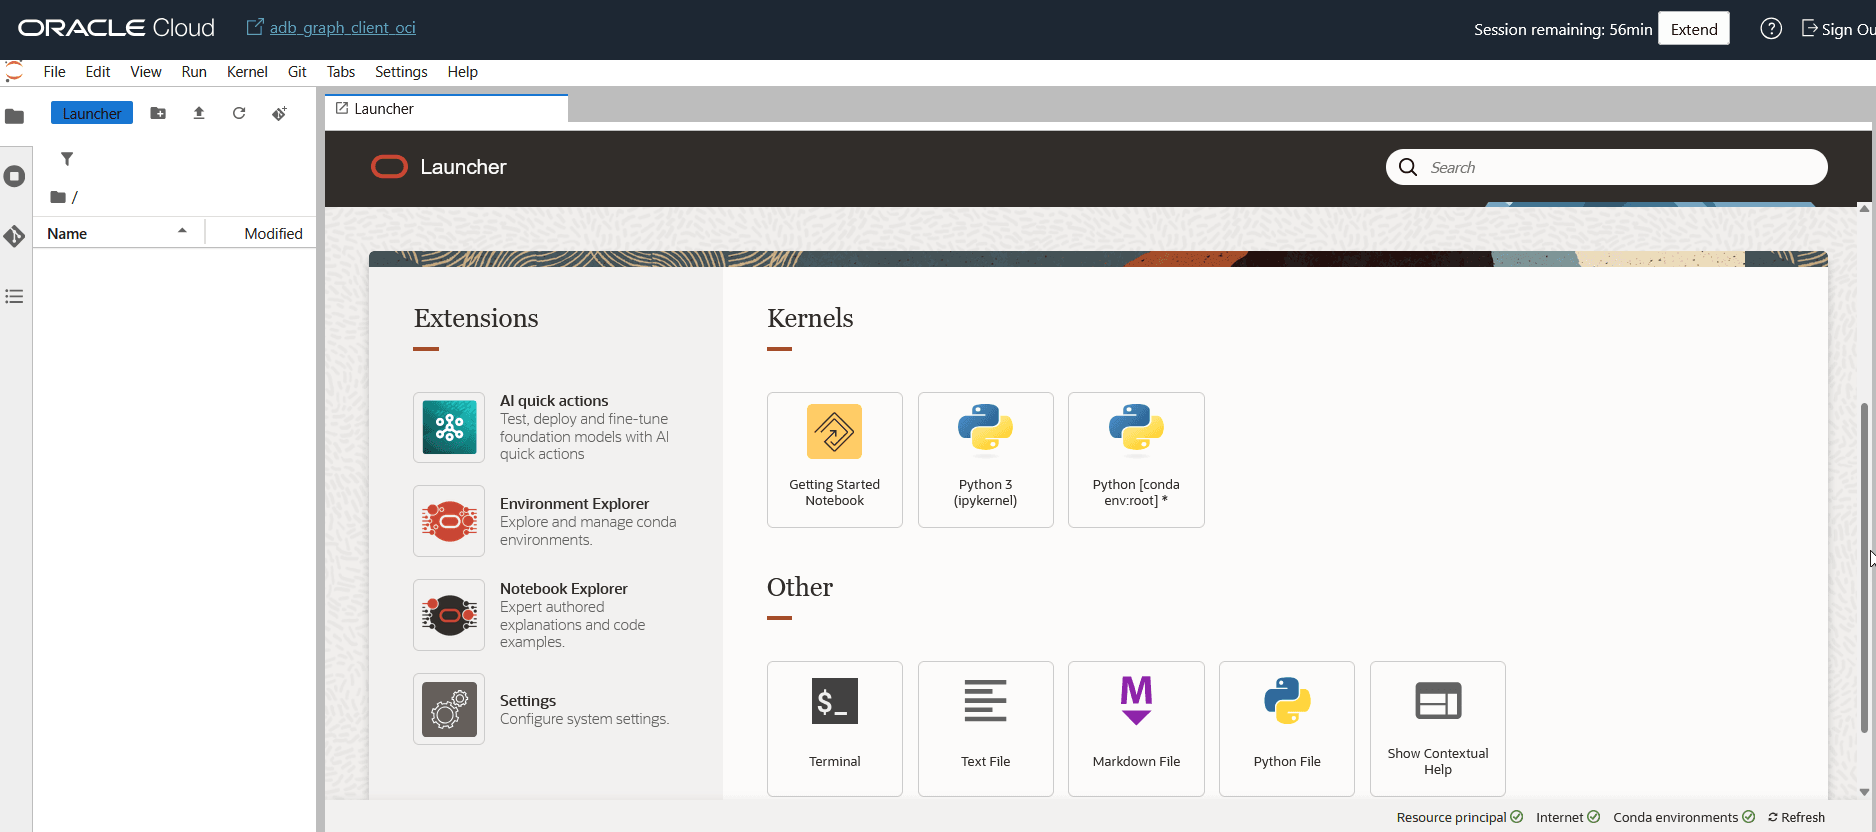Click Resource principal status indicator
Viewport: 1876px width, 832px height.
[1460, 817]
